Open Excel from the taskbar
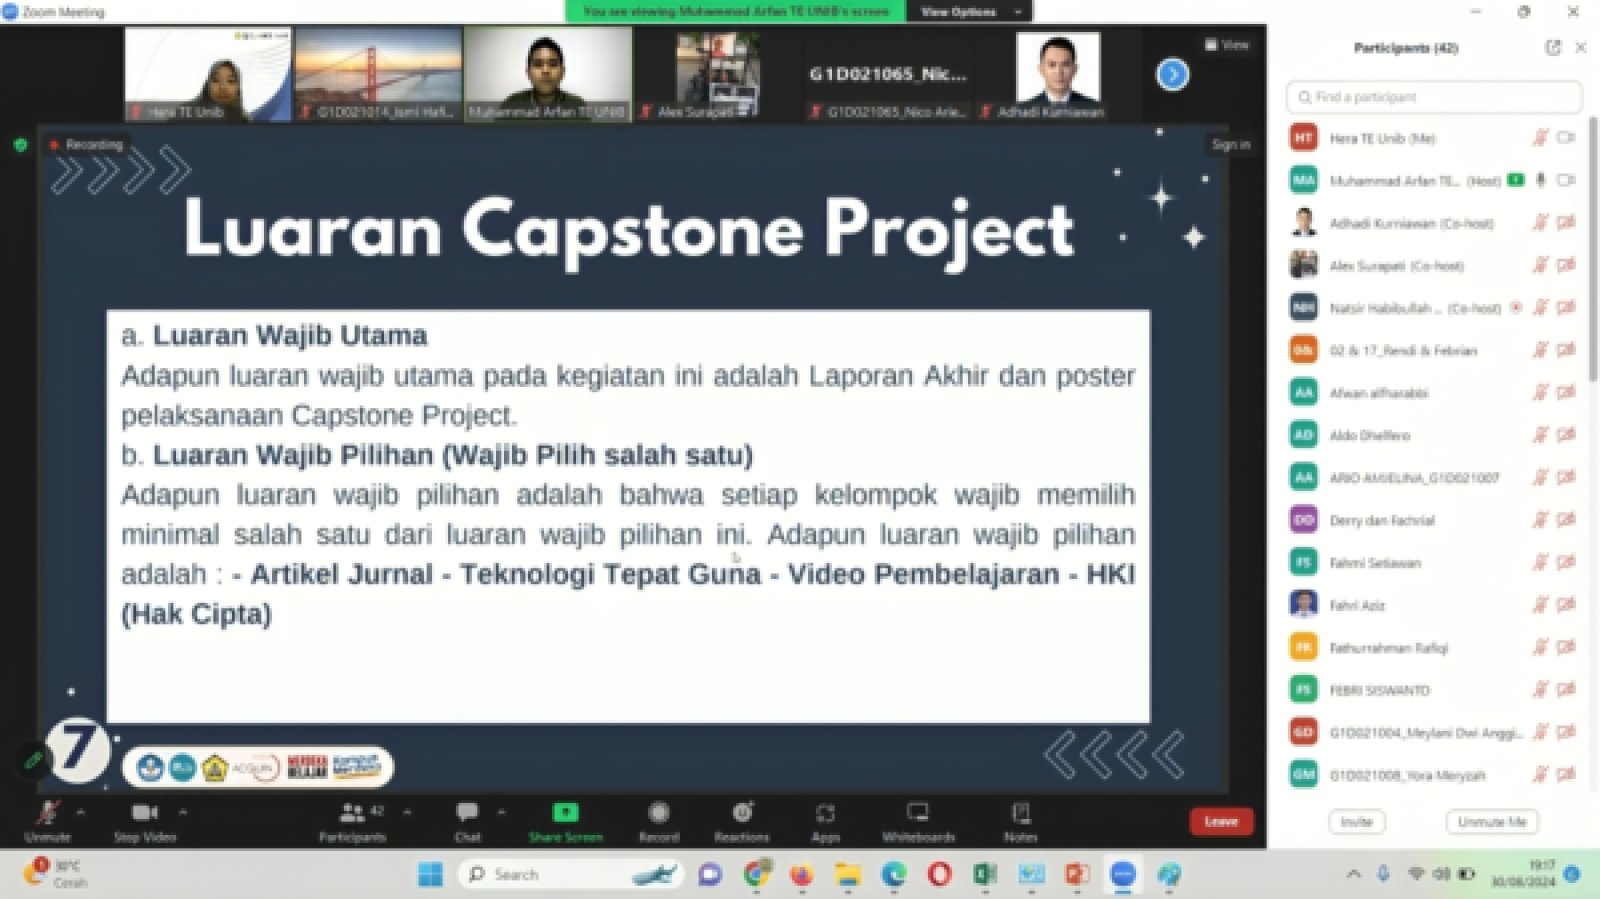Viewport: 1600px width, 899px height. tap(985, 874)
